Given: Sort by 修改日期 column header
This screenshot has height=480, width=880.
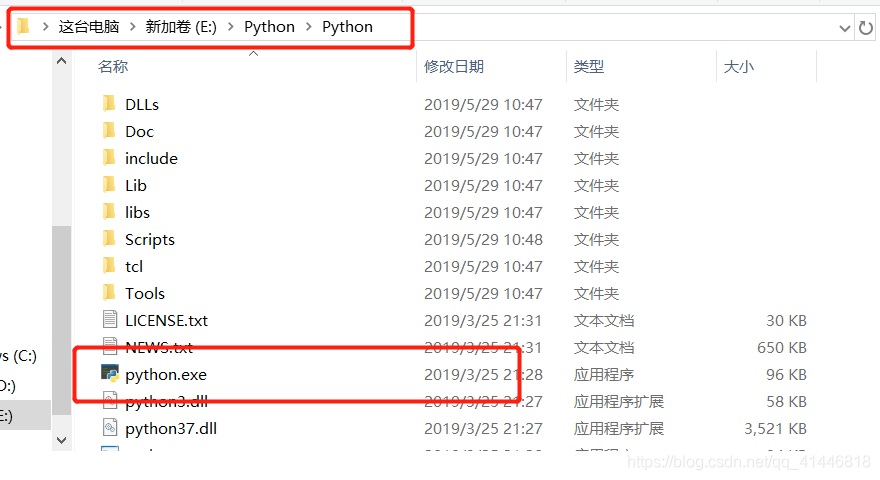Looking at the screenshot, I should point(454,66).
